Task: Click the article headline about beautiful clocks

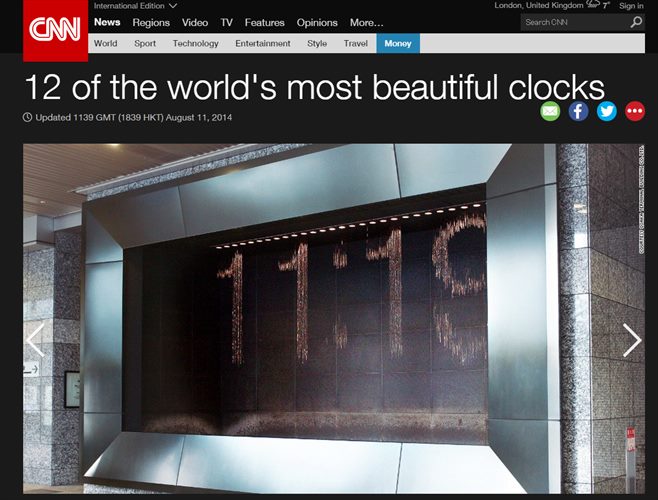Action: pyautogui.click(x=315, y=87)
